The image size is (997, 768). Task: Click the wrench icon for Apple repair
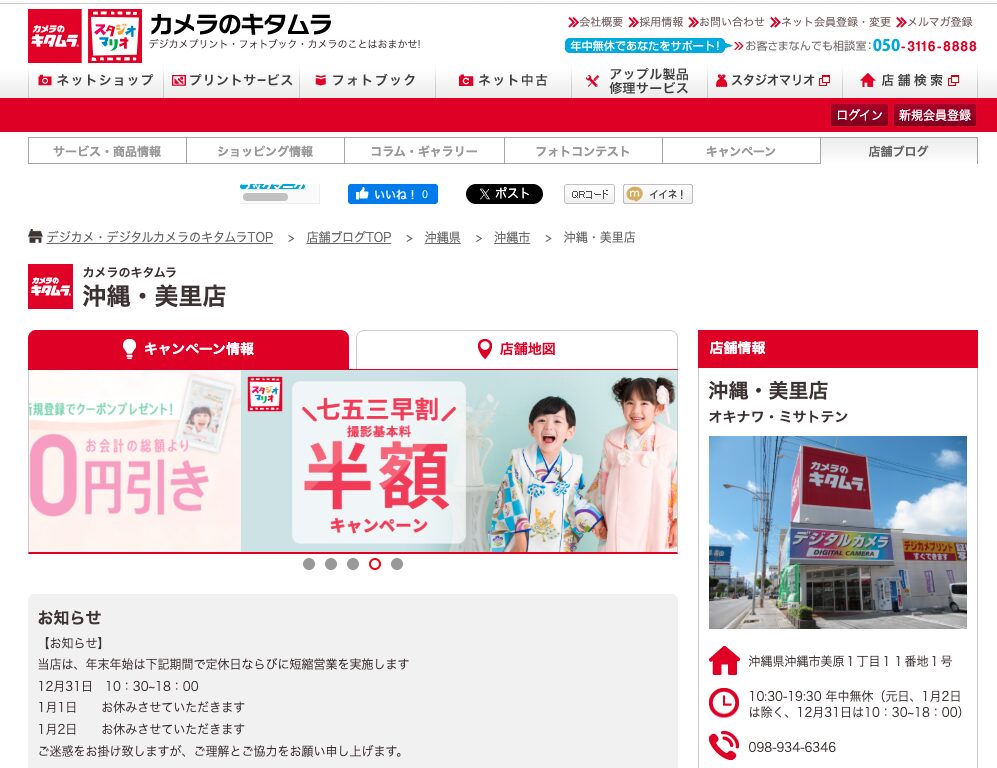592,81
